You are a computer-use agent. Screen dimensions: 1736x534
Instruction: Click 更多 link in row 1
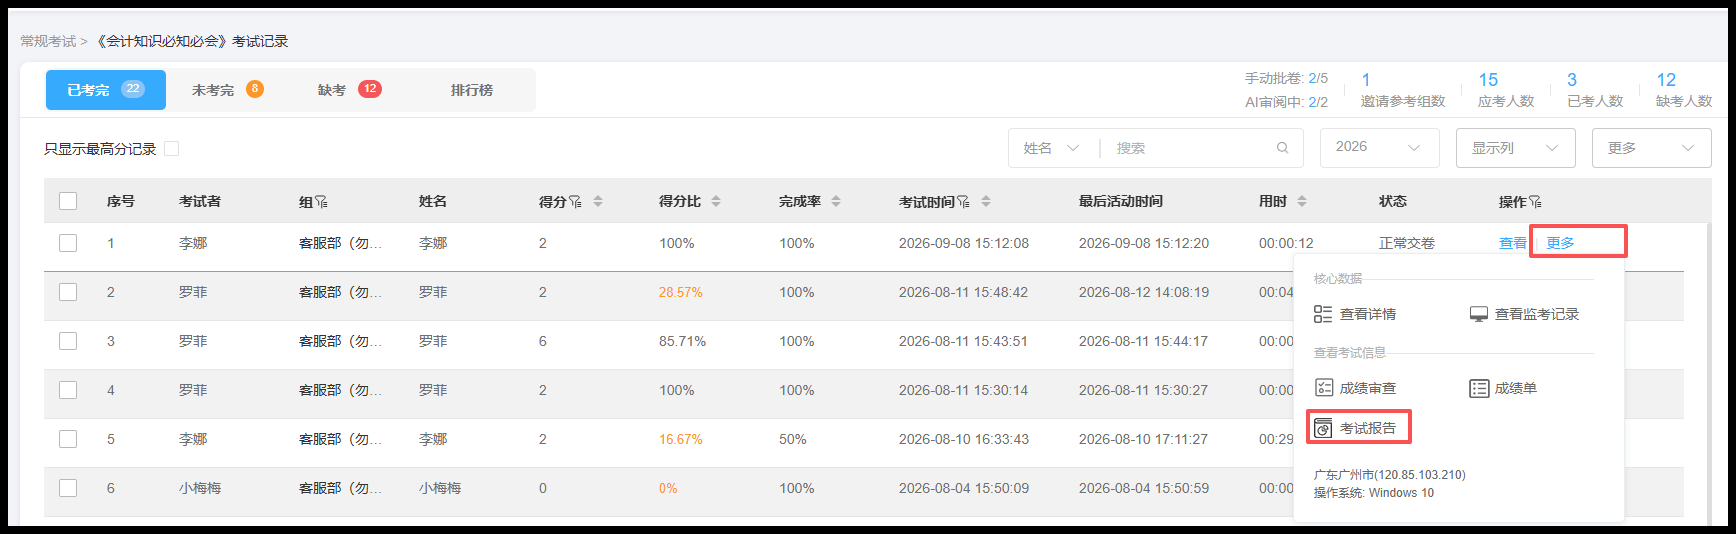click(x=1560, y=243)
